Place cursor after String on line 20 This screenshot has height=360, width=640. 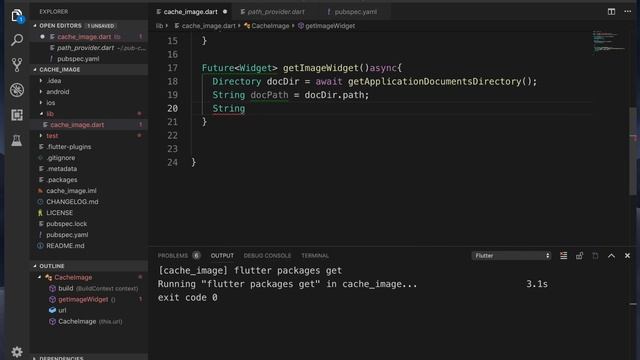pos(246,109)
